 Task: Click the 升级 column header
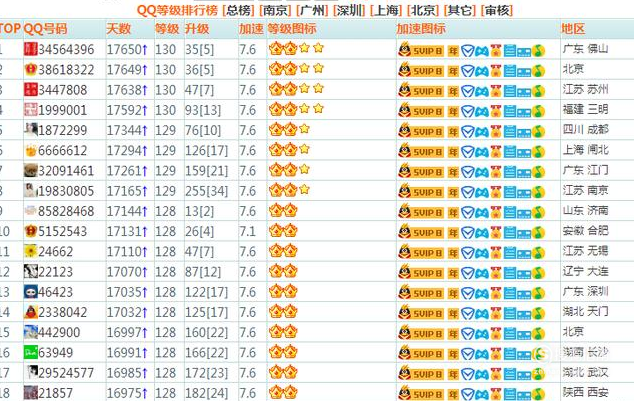point(197,29)
